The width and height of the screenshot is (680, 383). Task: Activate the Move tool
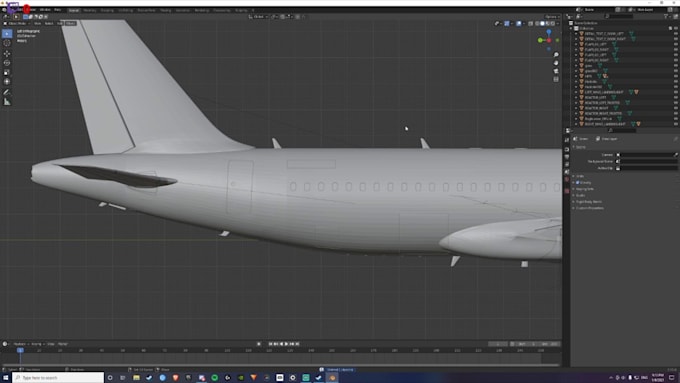point(7,53)
